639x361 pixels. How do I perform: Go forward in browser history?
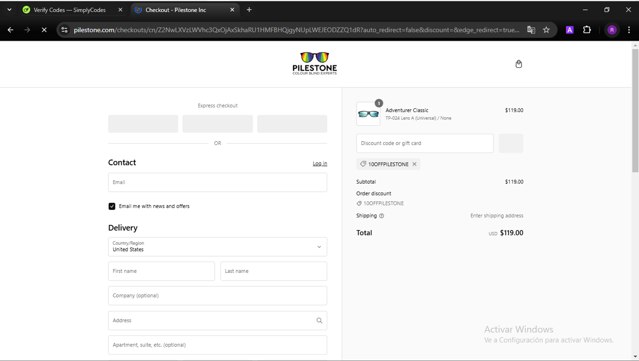tap(27, 30)
